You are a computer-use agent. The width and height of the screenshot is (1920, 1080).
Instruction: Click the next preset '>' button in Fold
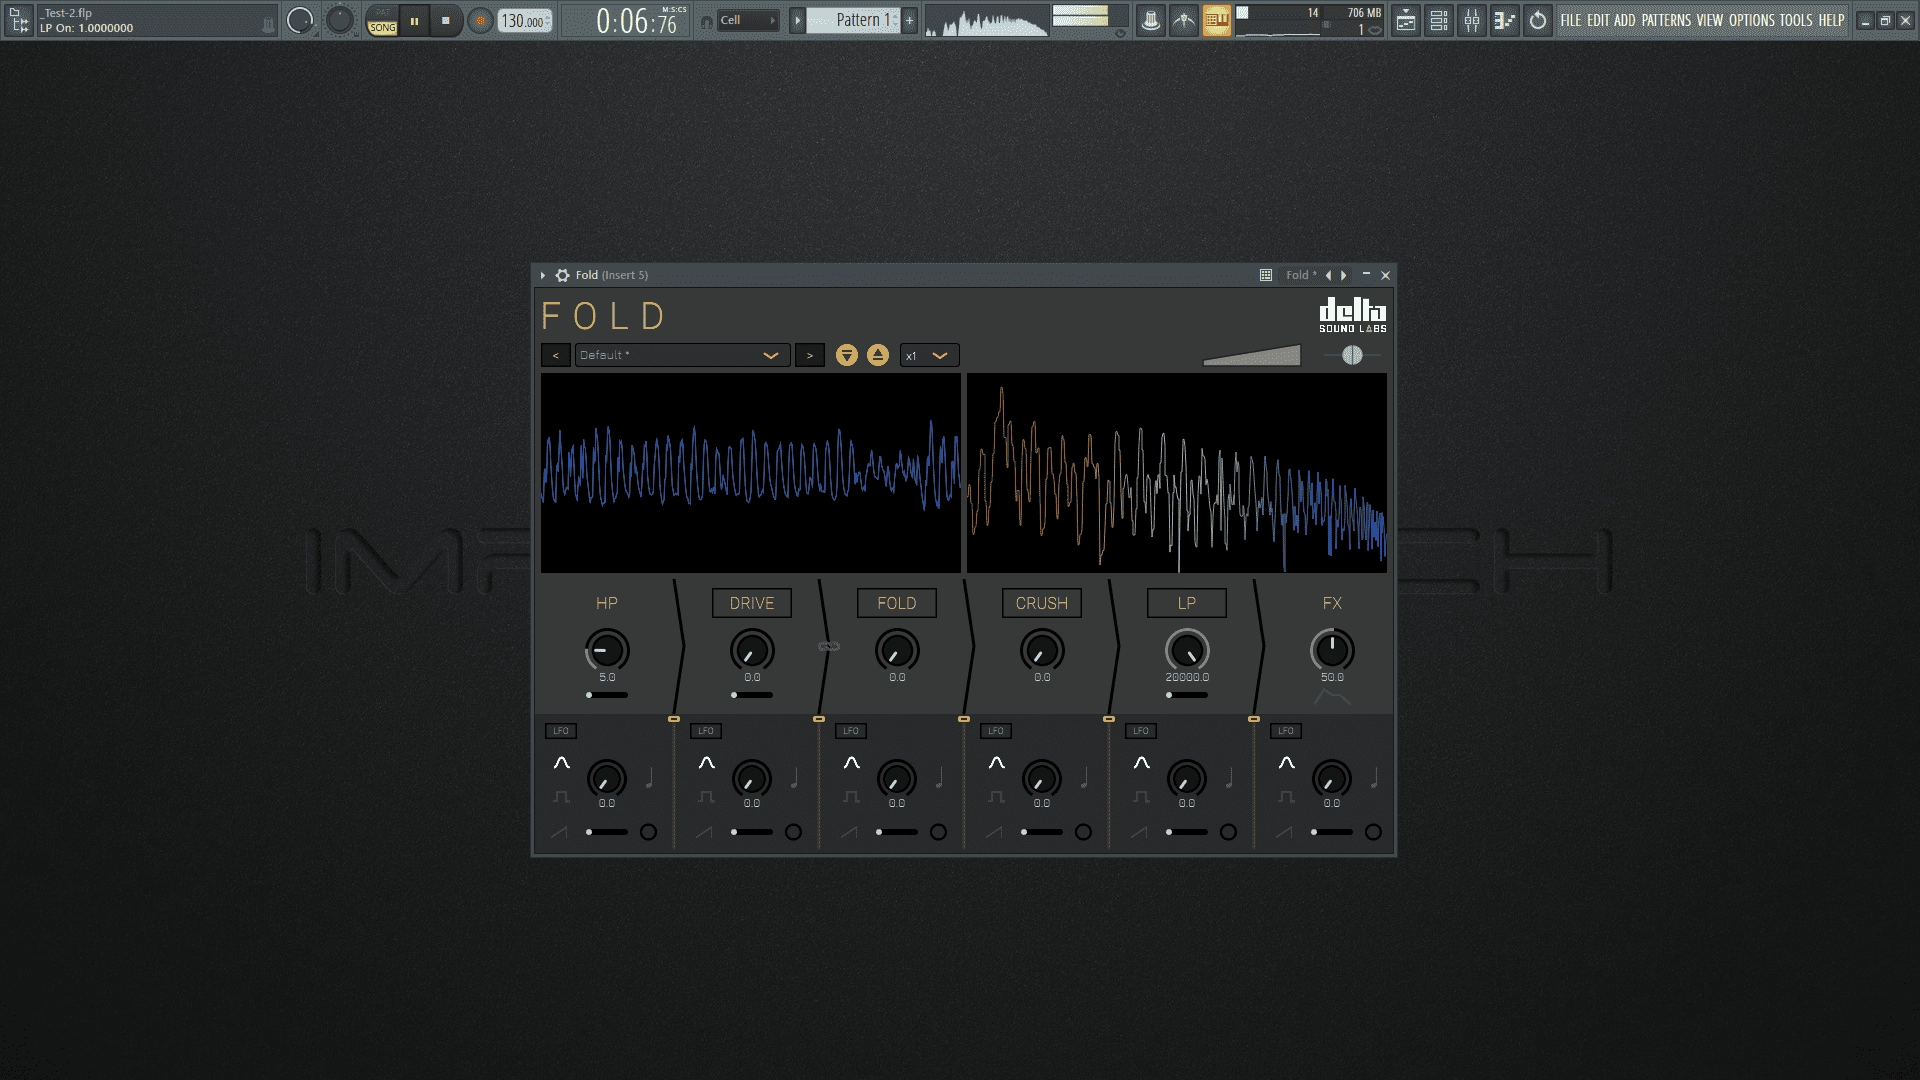pyautogui.click(x=810, y=355)
